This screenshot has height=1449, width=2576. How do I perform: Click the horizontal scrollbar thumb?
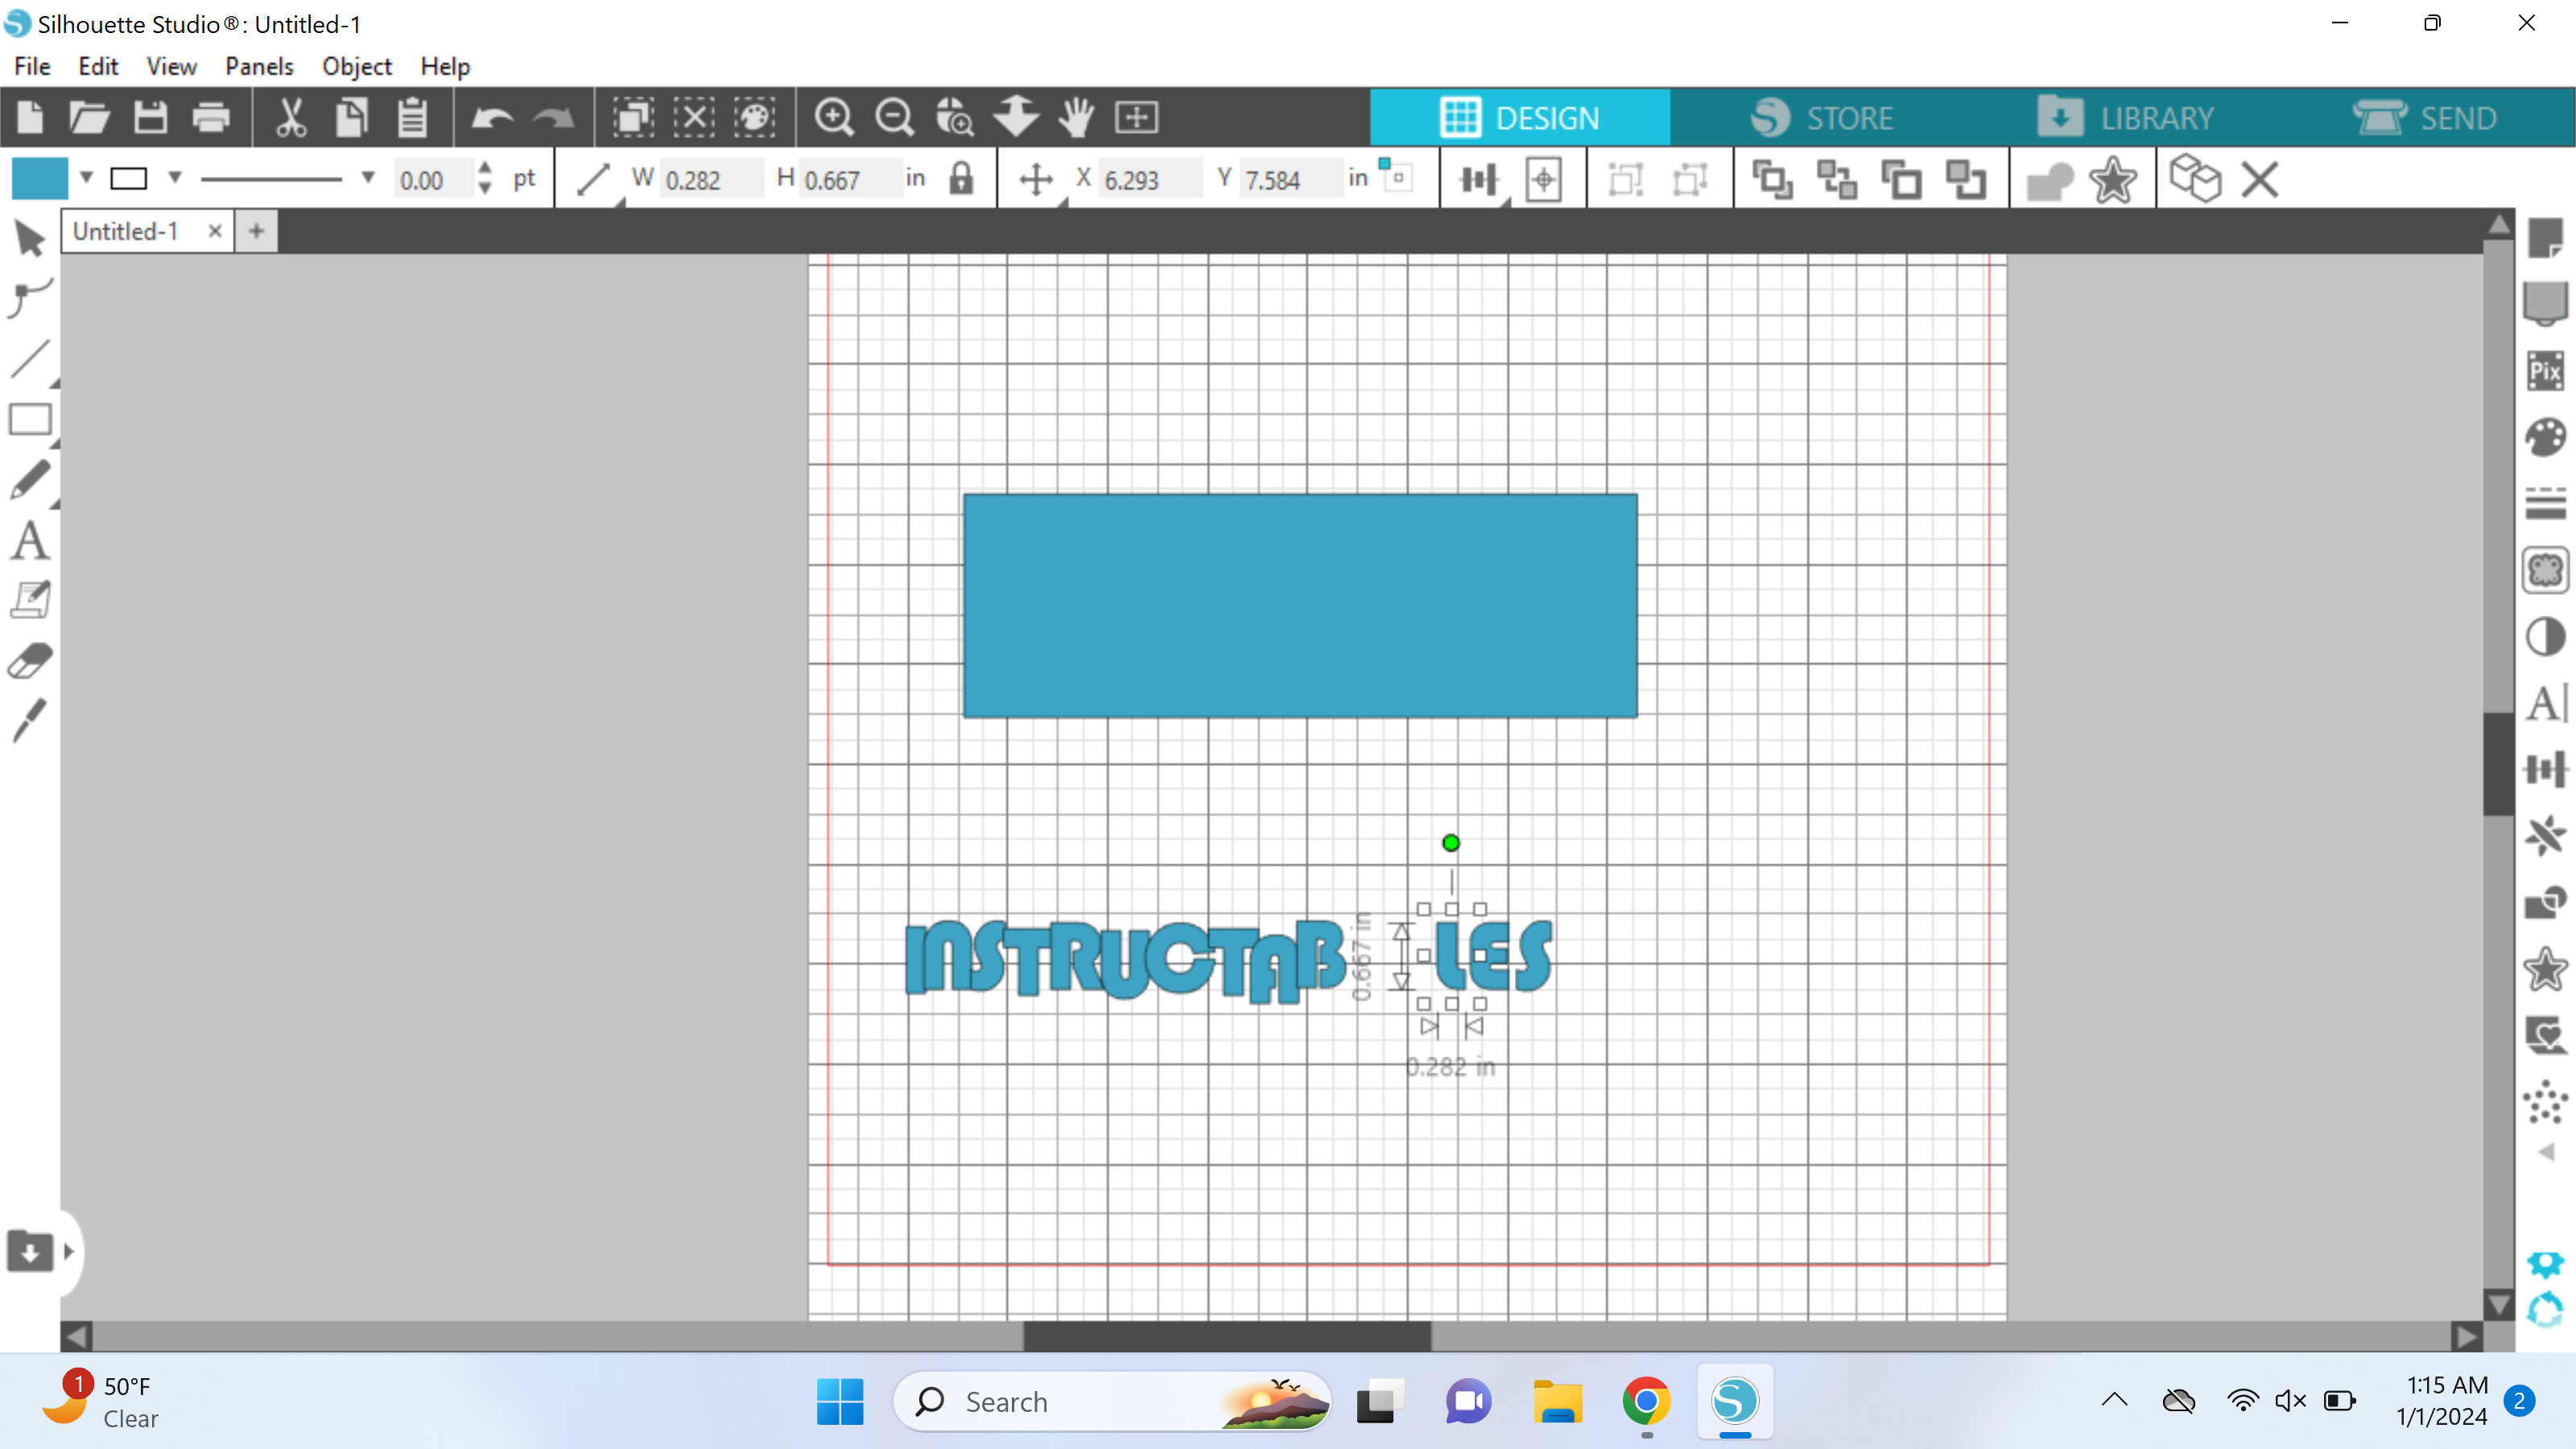(x=1227, y=1336)
